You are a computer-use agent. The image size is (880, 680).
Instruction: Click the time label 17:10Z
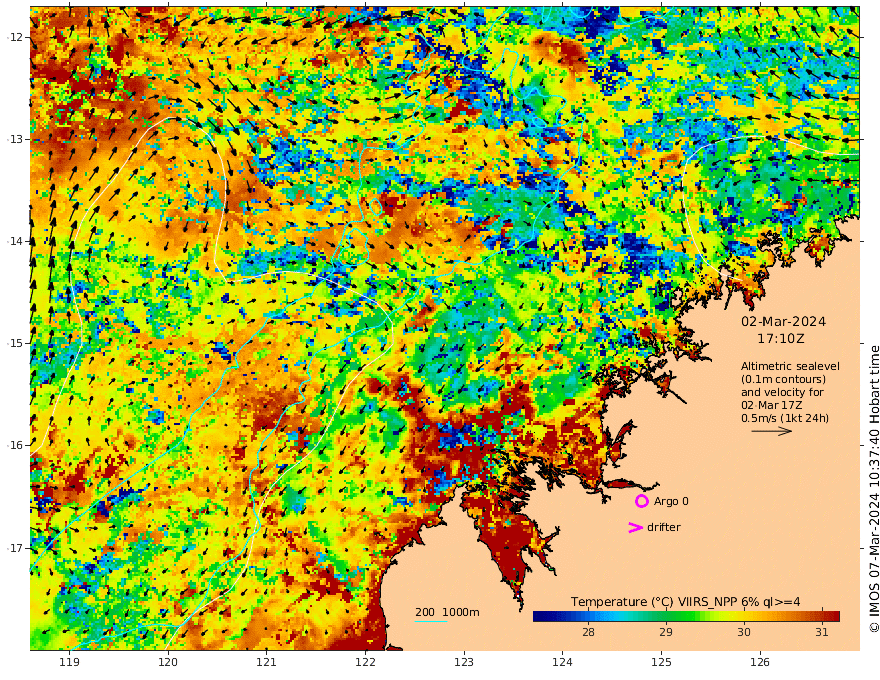(x=781, y=339)
